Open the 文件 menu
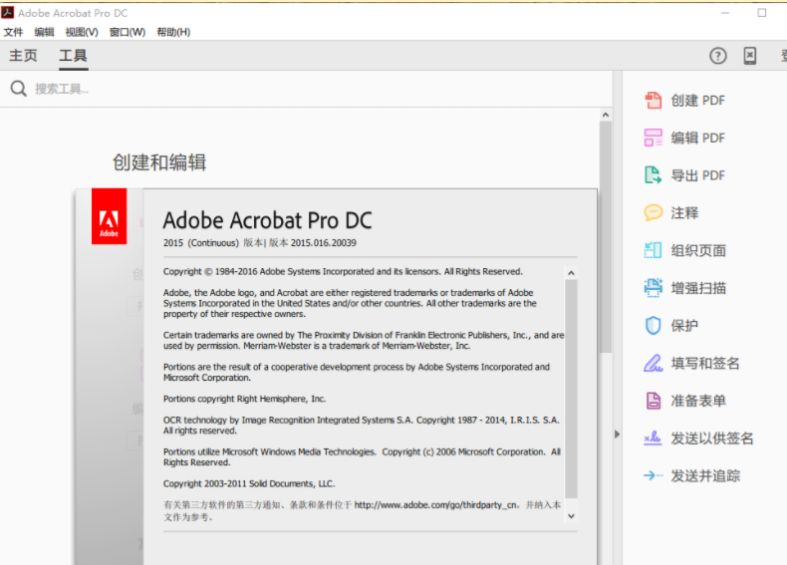Image resolution: width=787 pixels, height=565 pixels. pyautogui.click(x=14, y=32)
